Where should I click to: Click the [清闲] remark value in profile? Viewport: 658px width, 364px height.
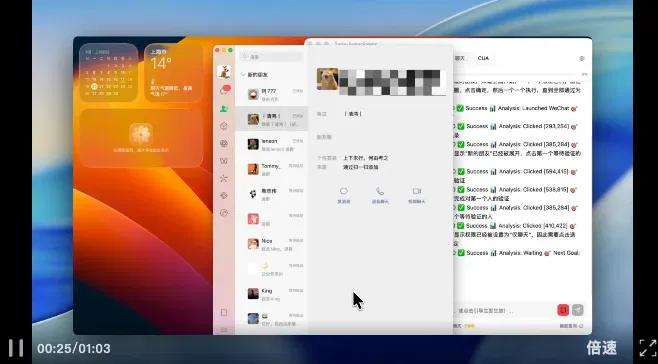point(353,114)
